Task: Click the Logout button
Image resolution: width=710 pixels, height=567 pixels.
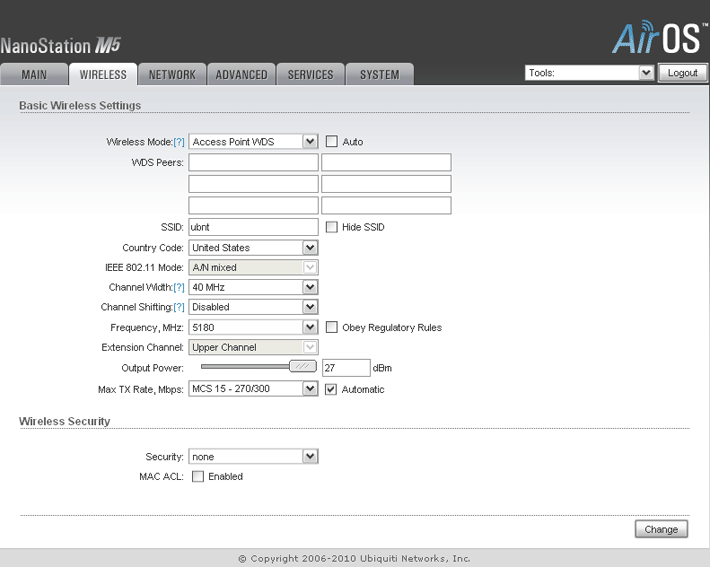Action: (683, 73)
